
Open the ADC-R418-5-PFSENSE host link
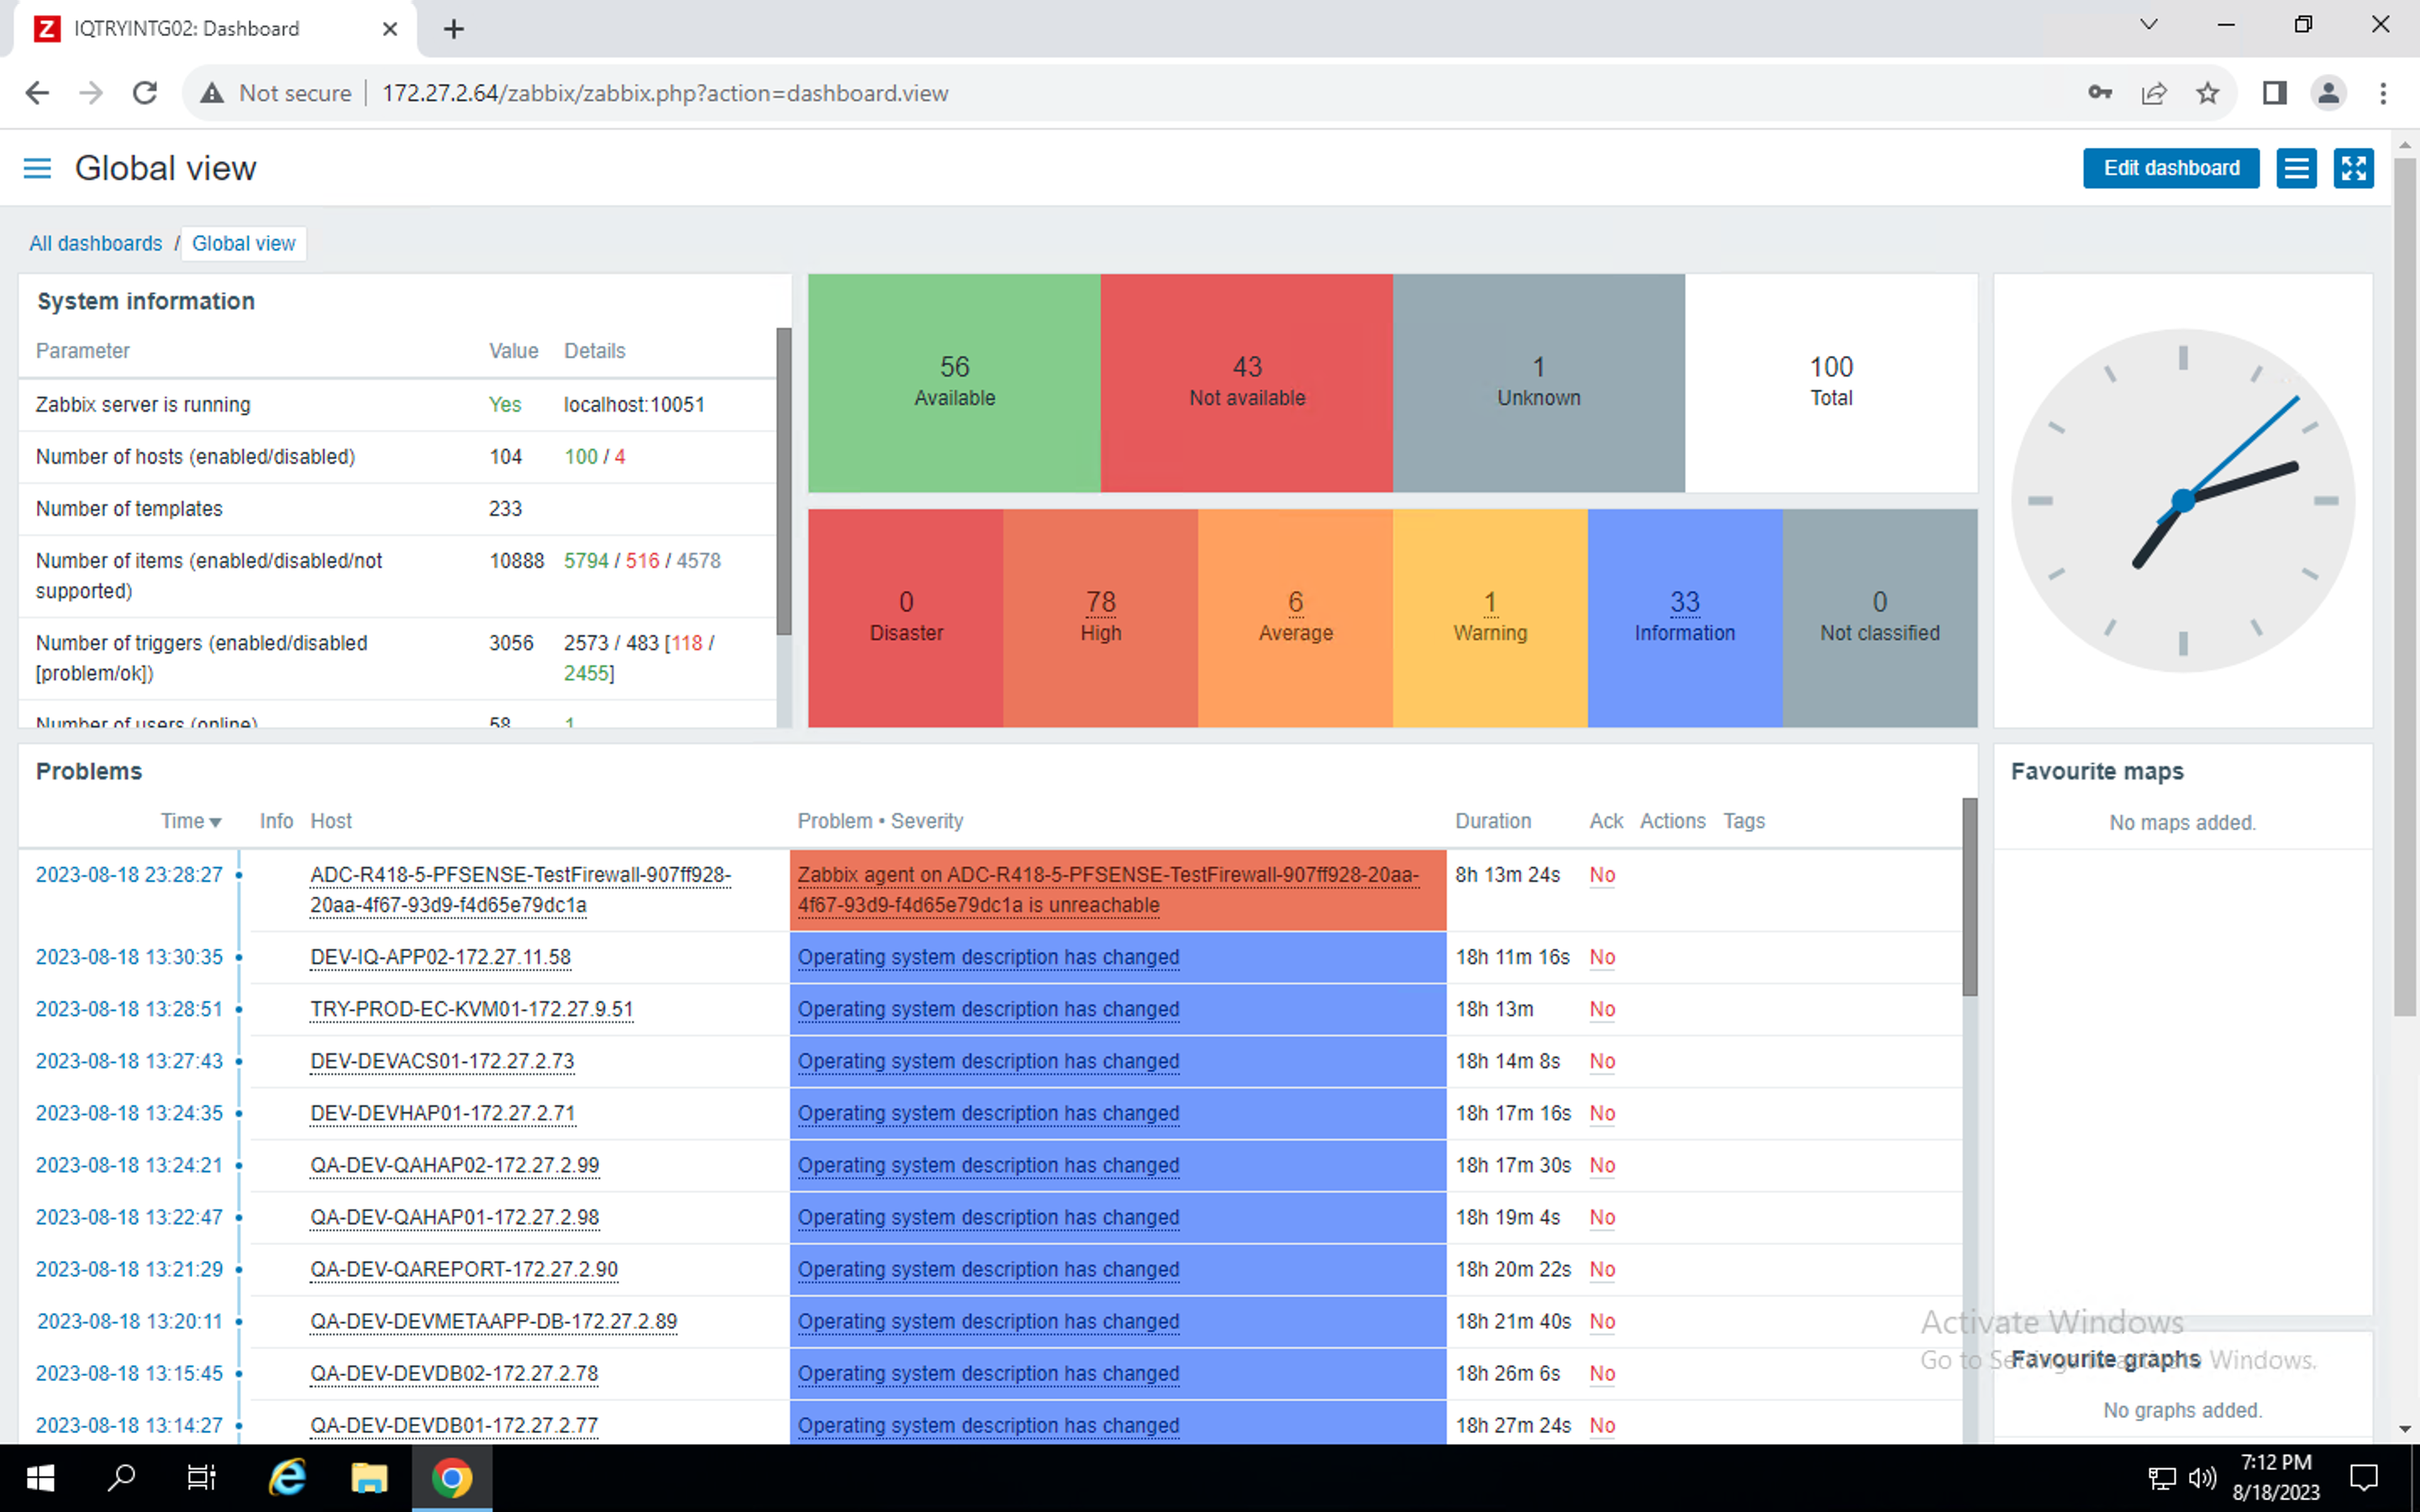click(x=520, y=890)
